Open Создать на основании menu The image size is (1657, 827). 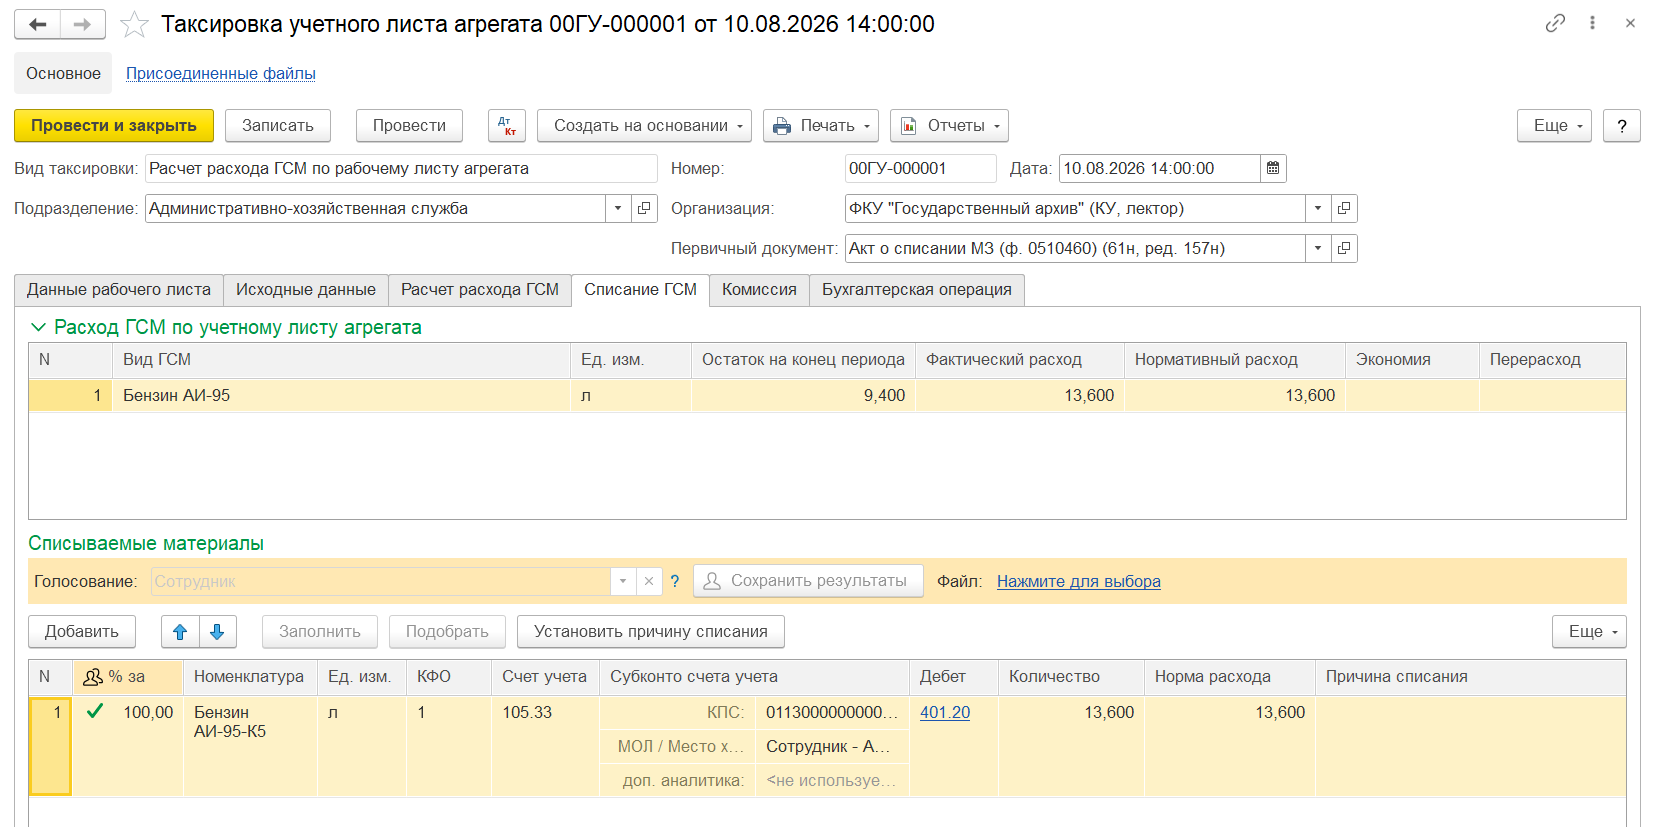point(645,126)
